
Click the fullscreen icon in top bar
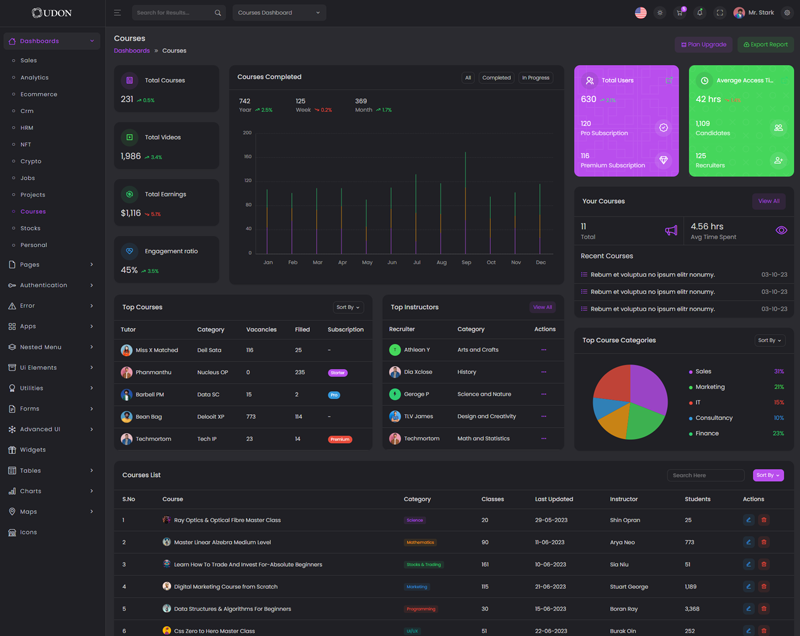[x=719, y=13]
